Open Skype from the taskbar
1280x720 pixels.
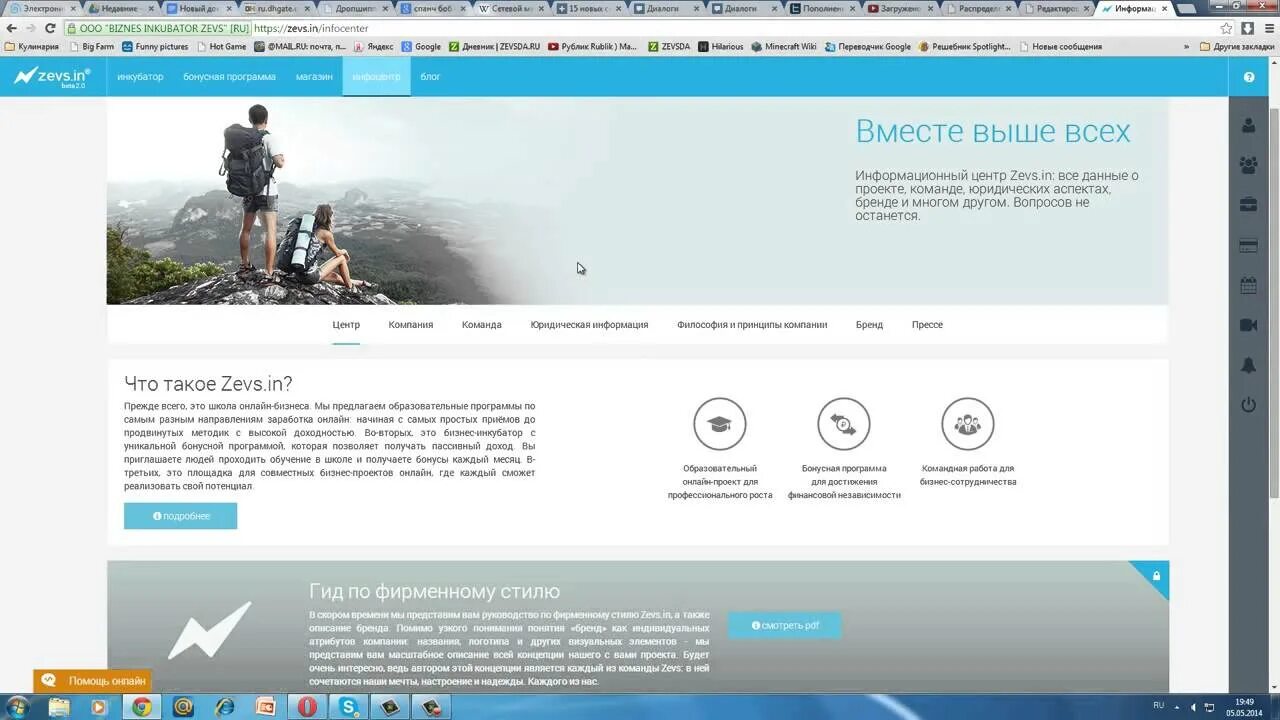click(349, 707)
